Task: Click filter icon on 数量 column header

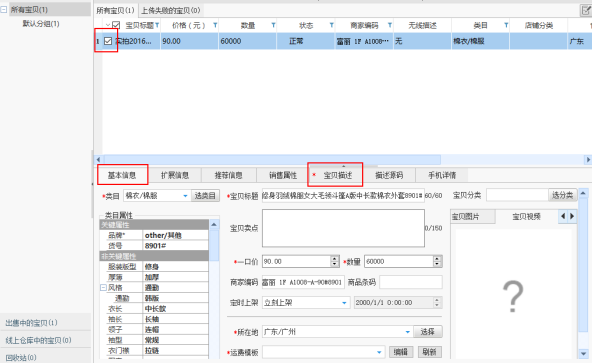Action: click(273, 25)
